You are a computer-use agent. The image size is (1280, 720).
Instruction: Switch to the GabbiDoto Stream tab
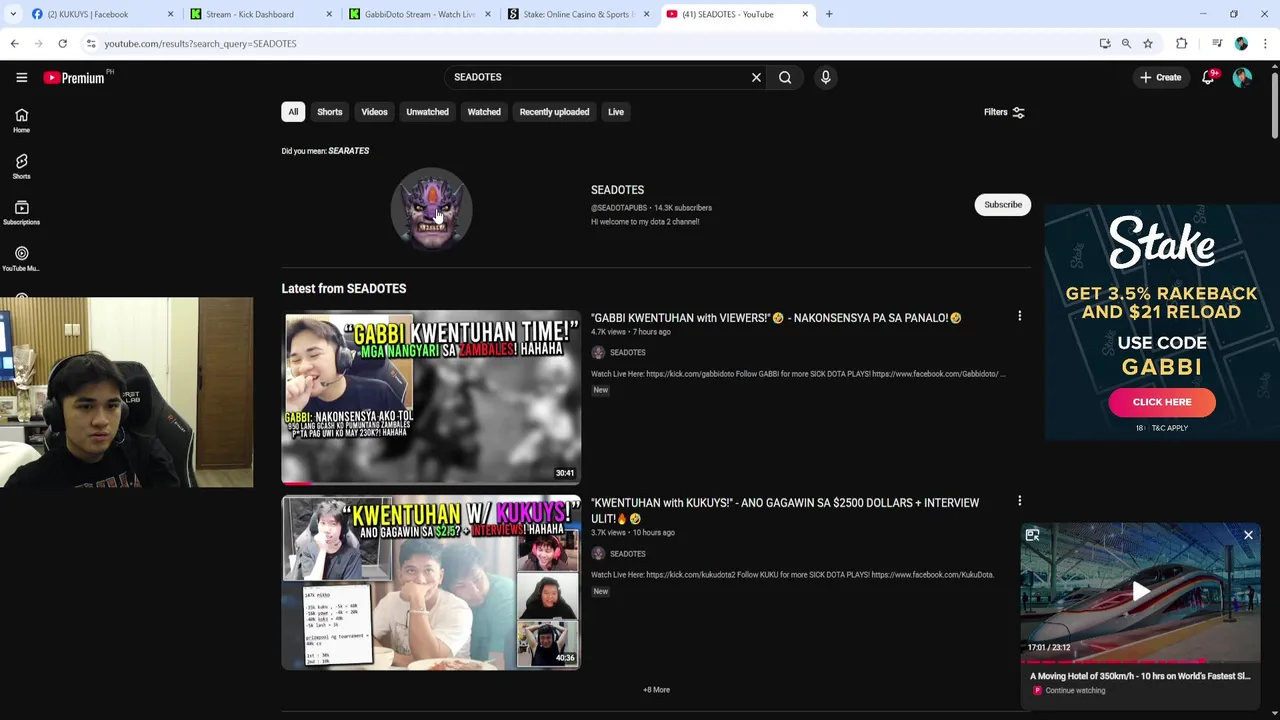[x=420, y=14]
